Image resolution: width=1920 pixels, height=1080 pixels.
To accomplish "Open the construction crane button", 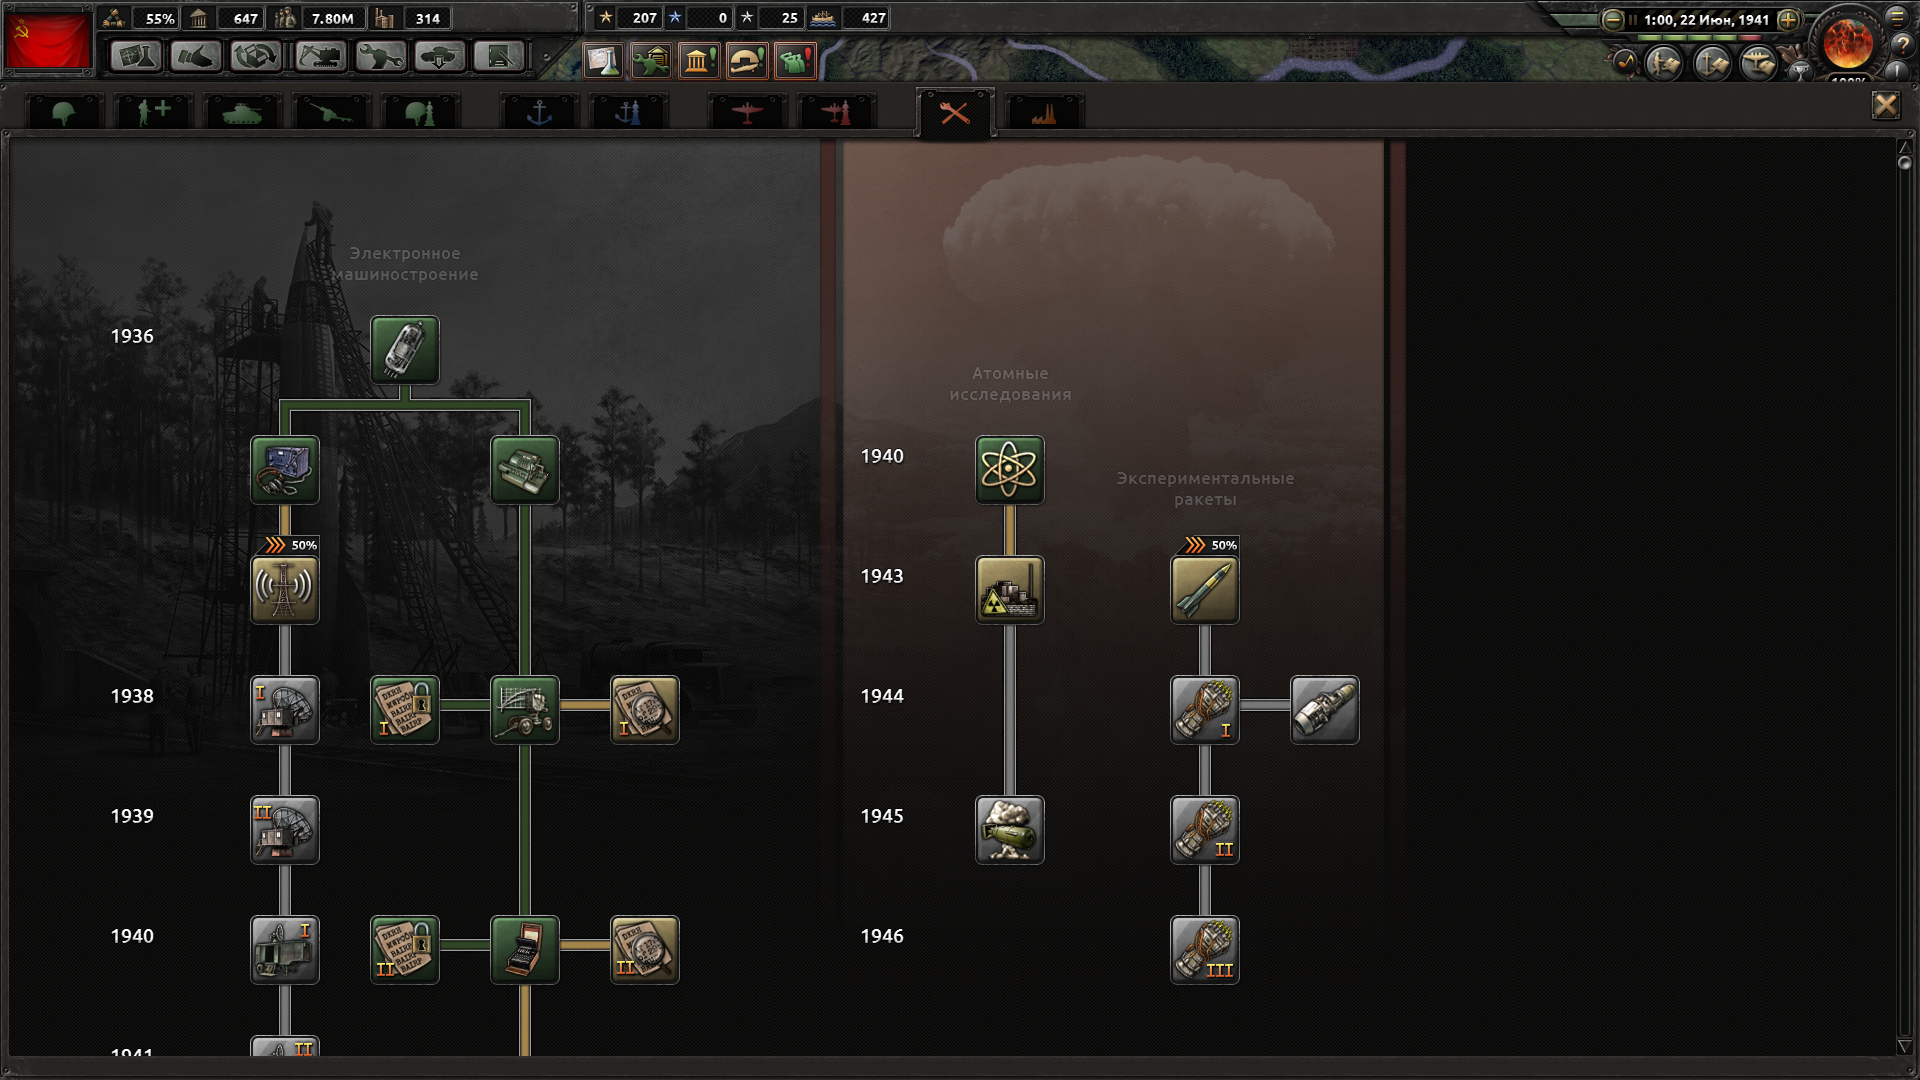I will [x=320, y=57].
